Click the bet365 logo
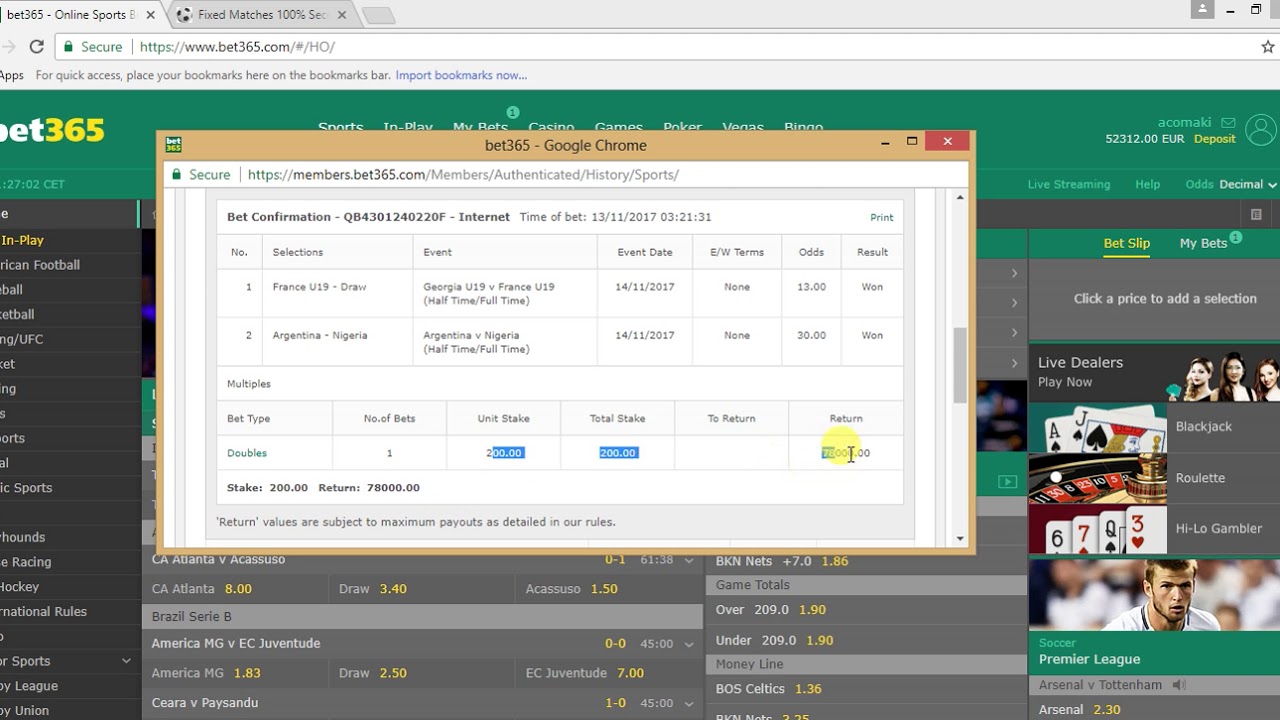Viewport: 1280px width, 720px height. (x=52, y=130)
